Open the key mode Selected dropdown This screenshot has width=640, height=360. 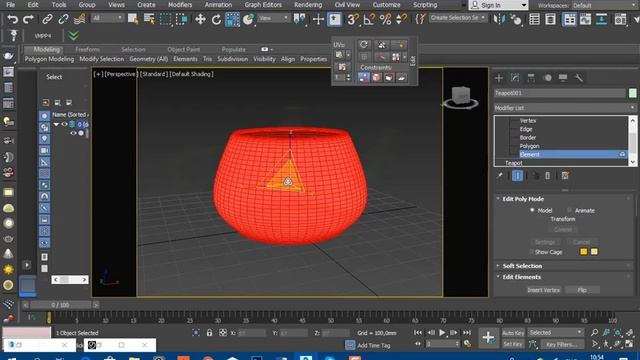[x=556, y=333]
